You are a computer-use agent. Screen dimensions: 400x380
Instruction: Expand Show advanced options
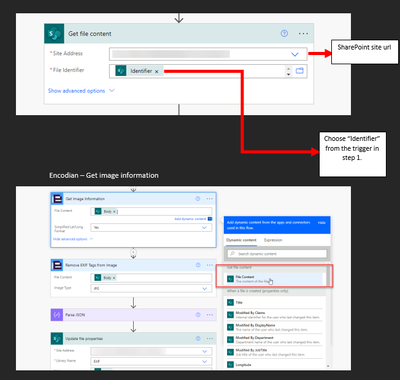coord(81,91)
